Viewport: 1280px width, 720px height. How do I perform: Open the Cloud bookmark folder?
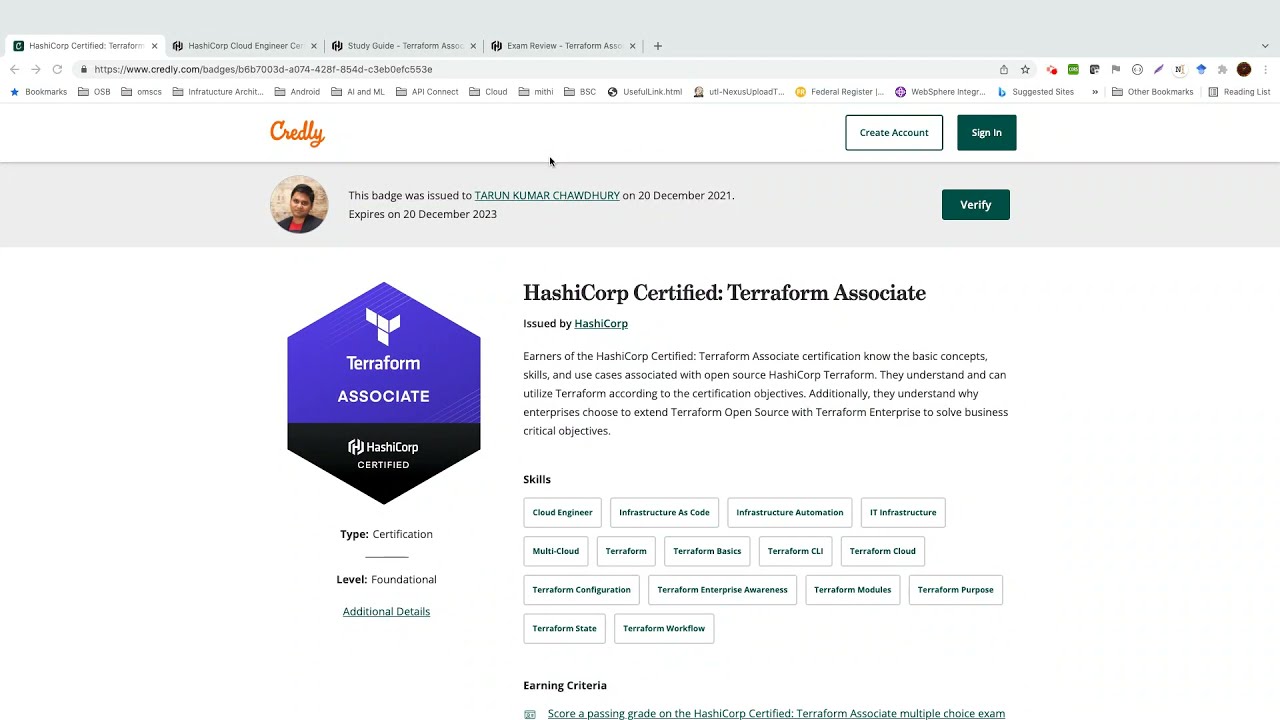coord(488,91)
